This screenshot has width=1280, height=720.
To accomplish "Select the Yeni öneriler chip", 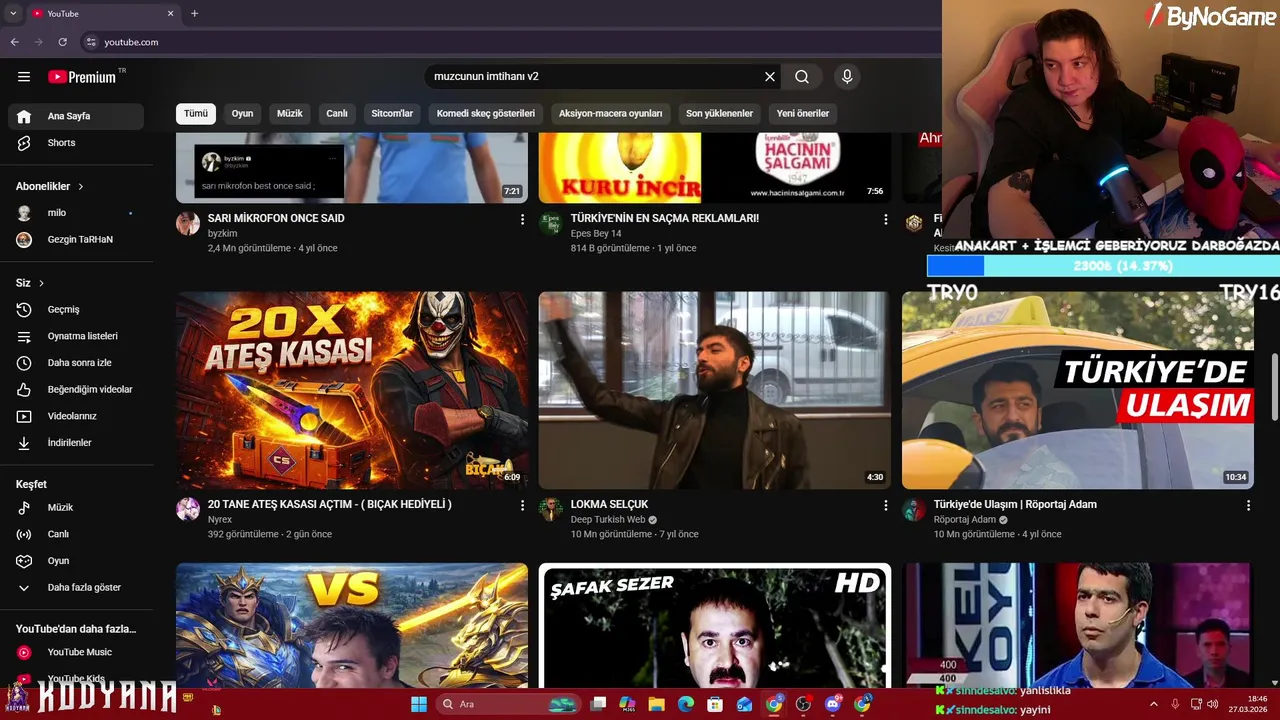I will coord(803,114).
